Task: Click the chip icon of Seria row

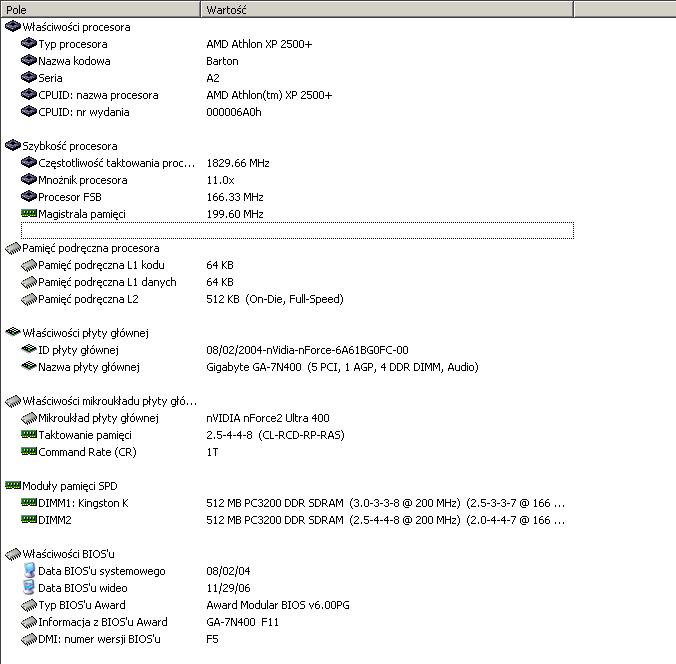Action: (28, 78)
